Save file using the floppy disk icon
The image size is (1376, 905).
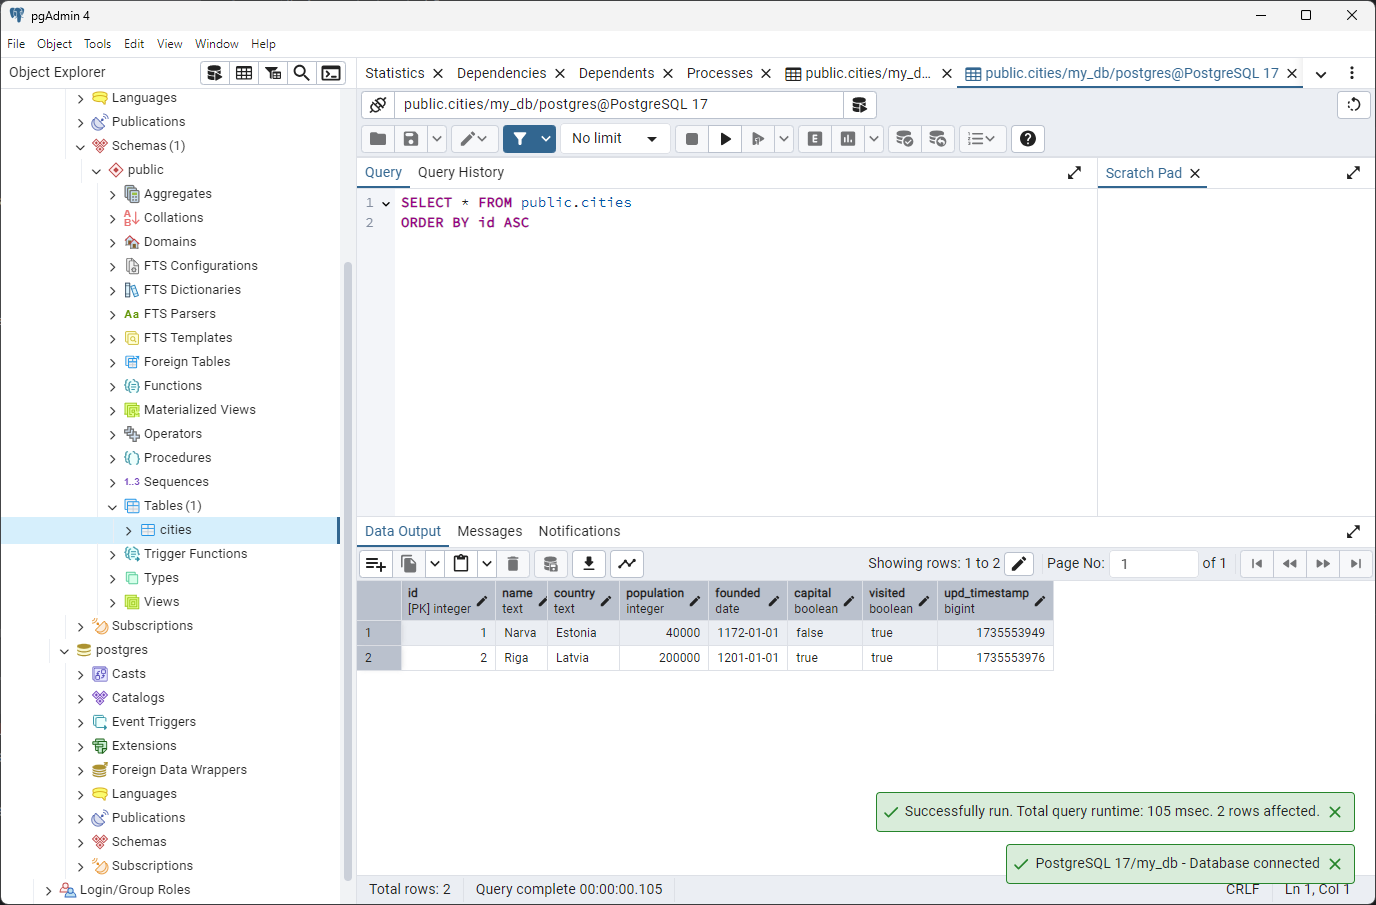(411, 139)
